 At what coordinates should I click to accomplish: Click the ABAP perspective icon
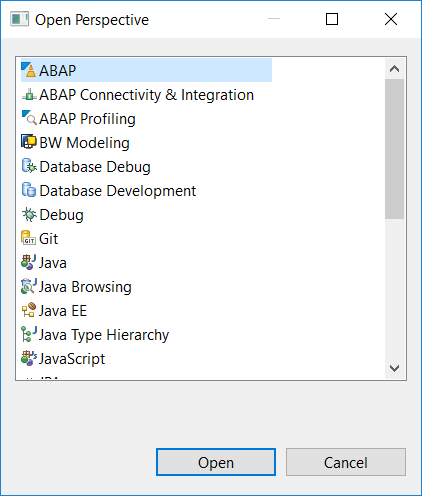pyautogui.click(x=28, y=70)
